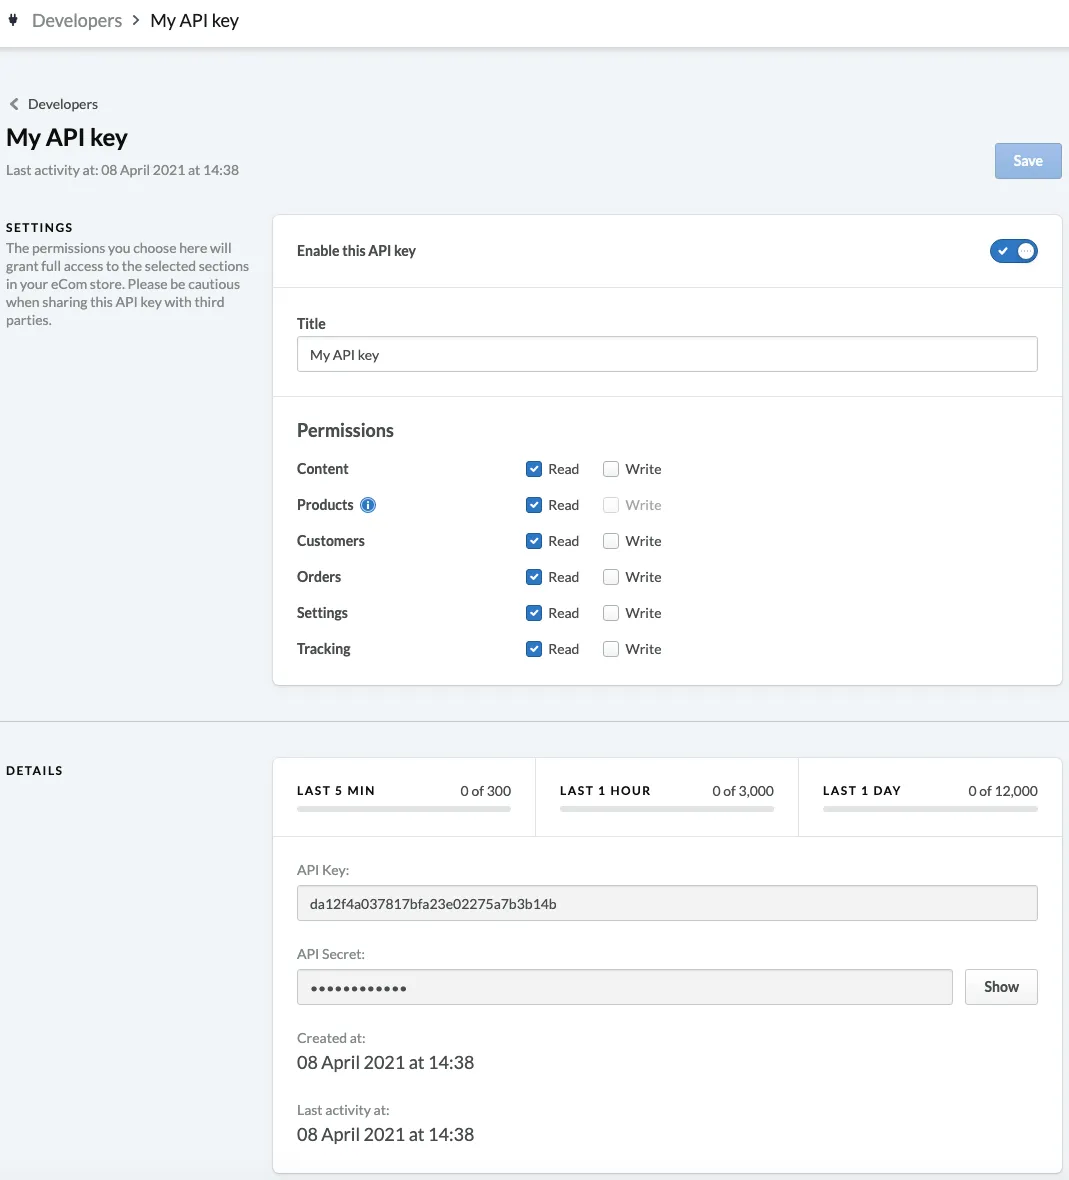
Task: Check Customers Write permission
Action: click(611, 541)
